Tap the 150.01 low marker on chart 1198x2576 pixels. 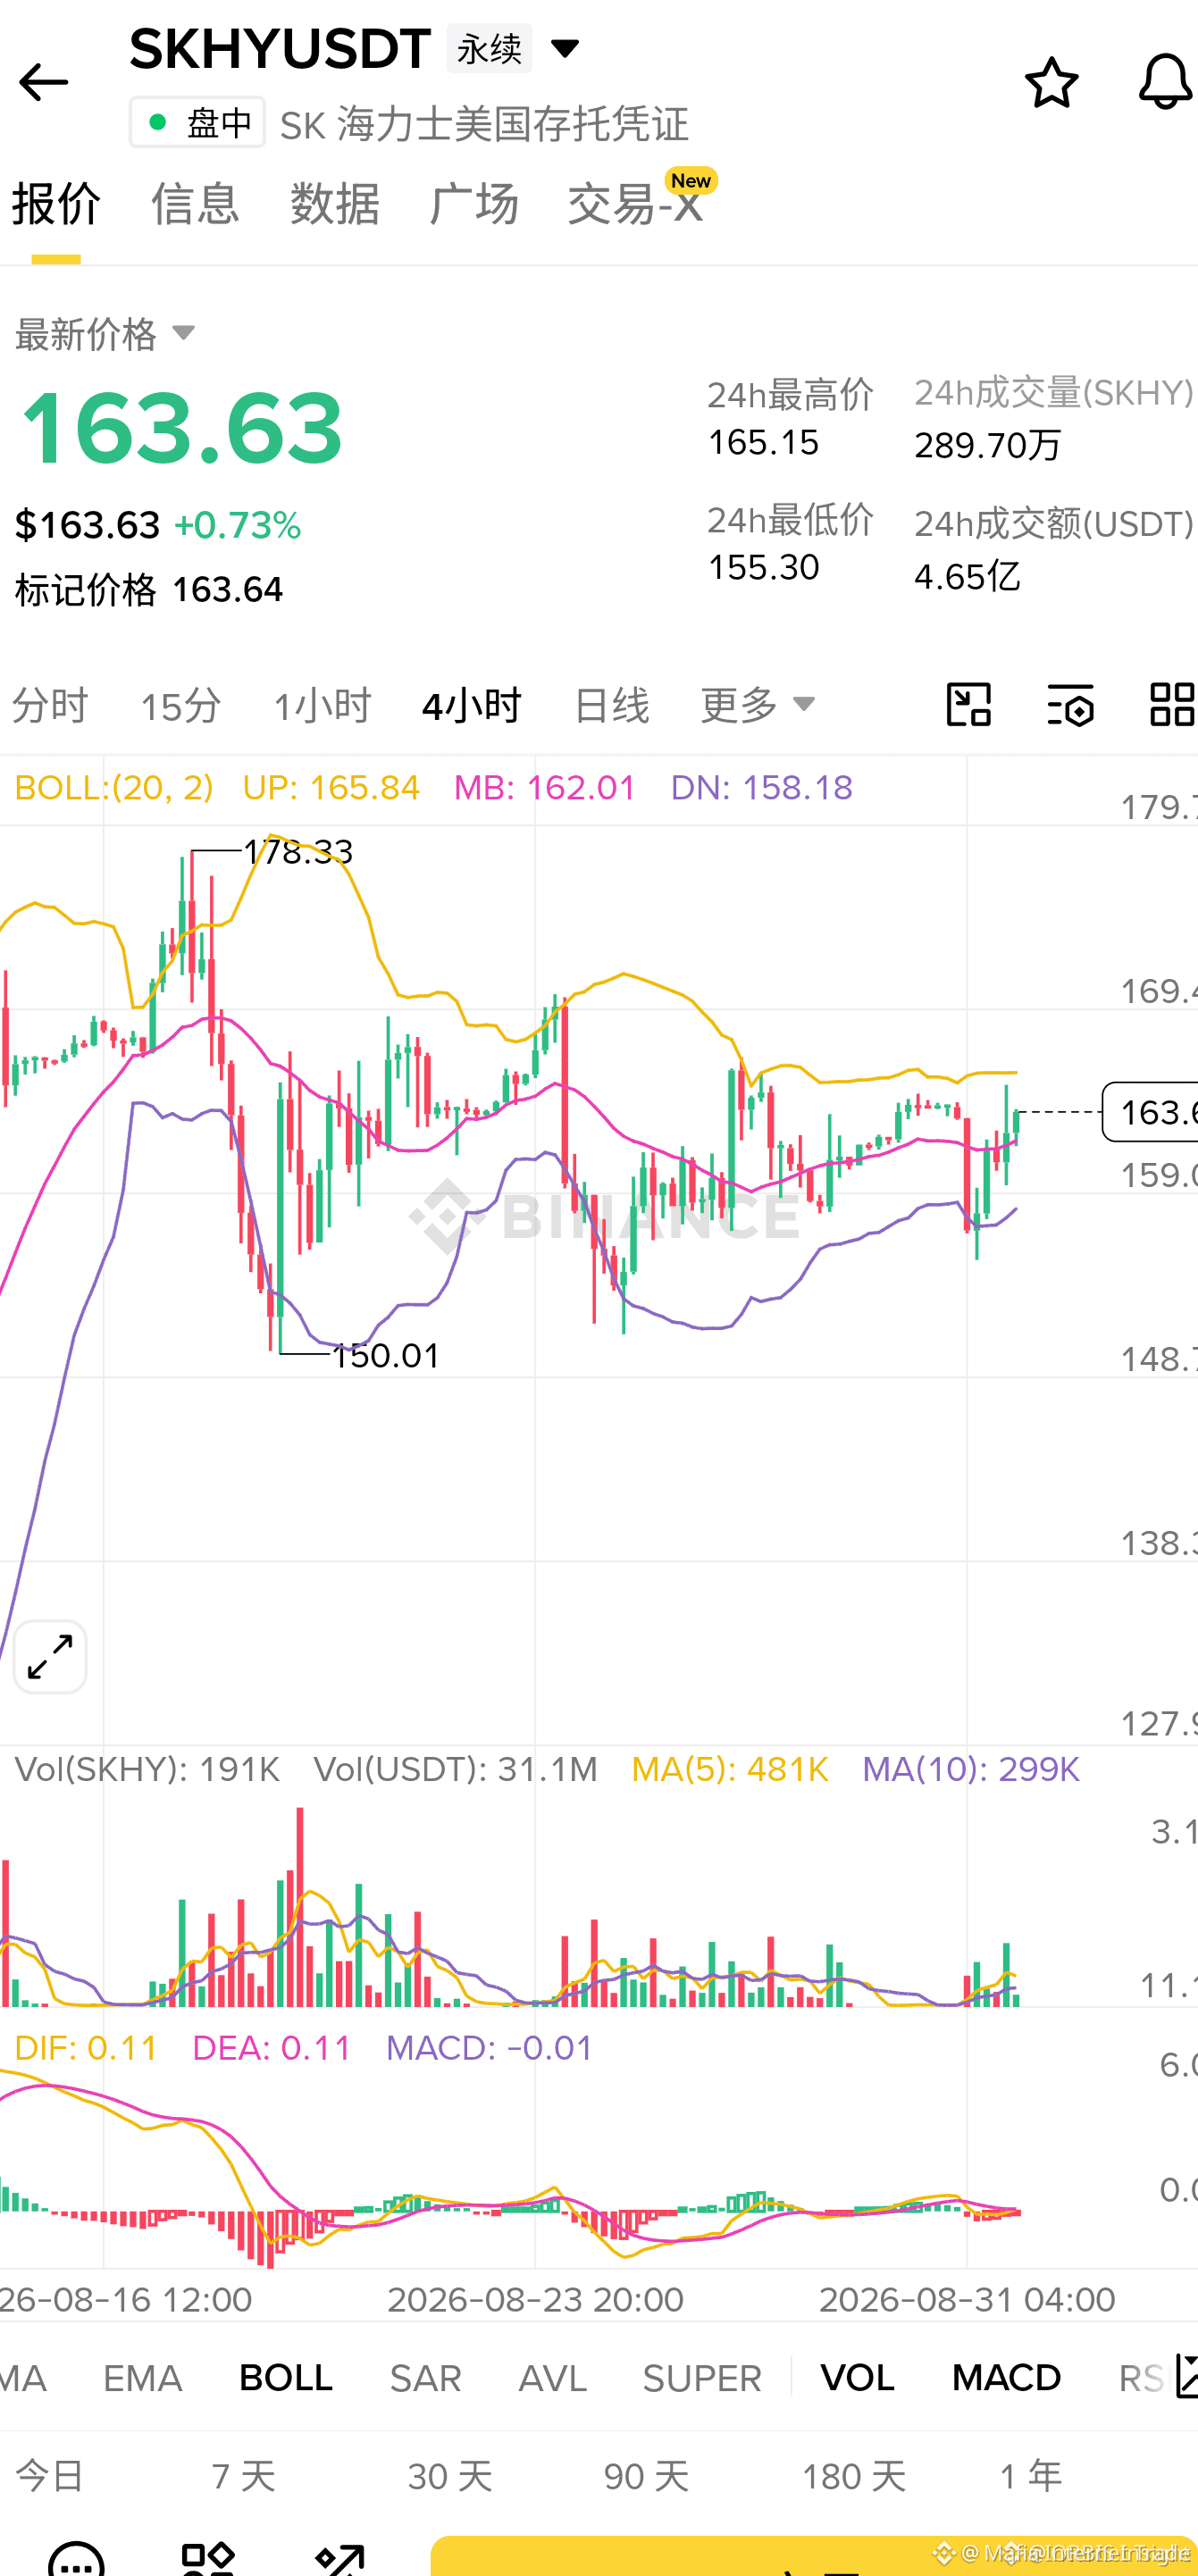pos(386,1355)
